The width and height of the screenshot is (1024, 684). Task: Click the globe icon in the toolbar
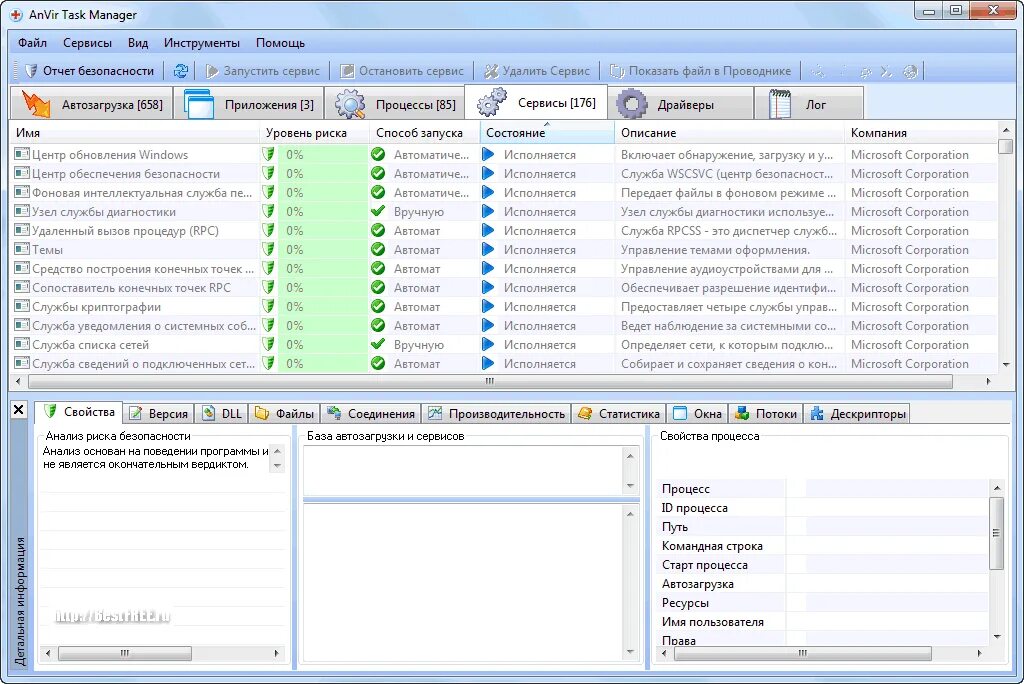pos(910,71)
